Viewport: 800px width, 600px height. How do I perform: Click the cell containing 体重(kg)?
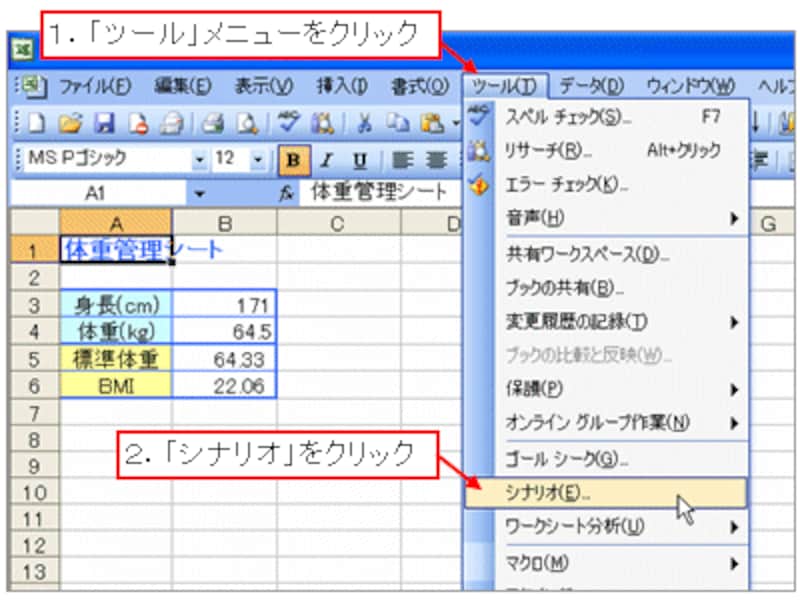(116, 332)
